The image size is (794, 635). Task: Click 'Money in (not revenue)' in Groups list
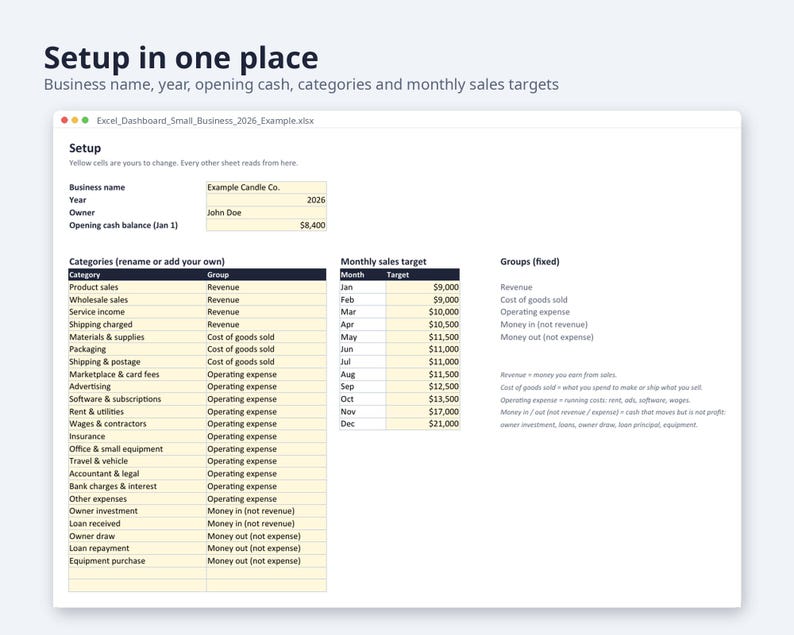544,325
